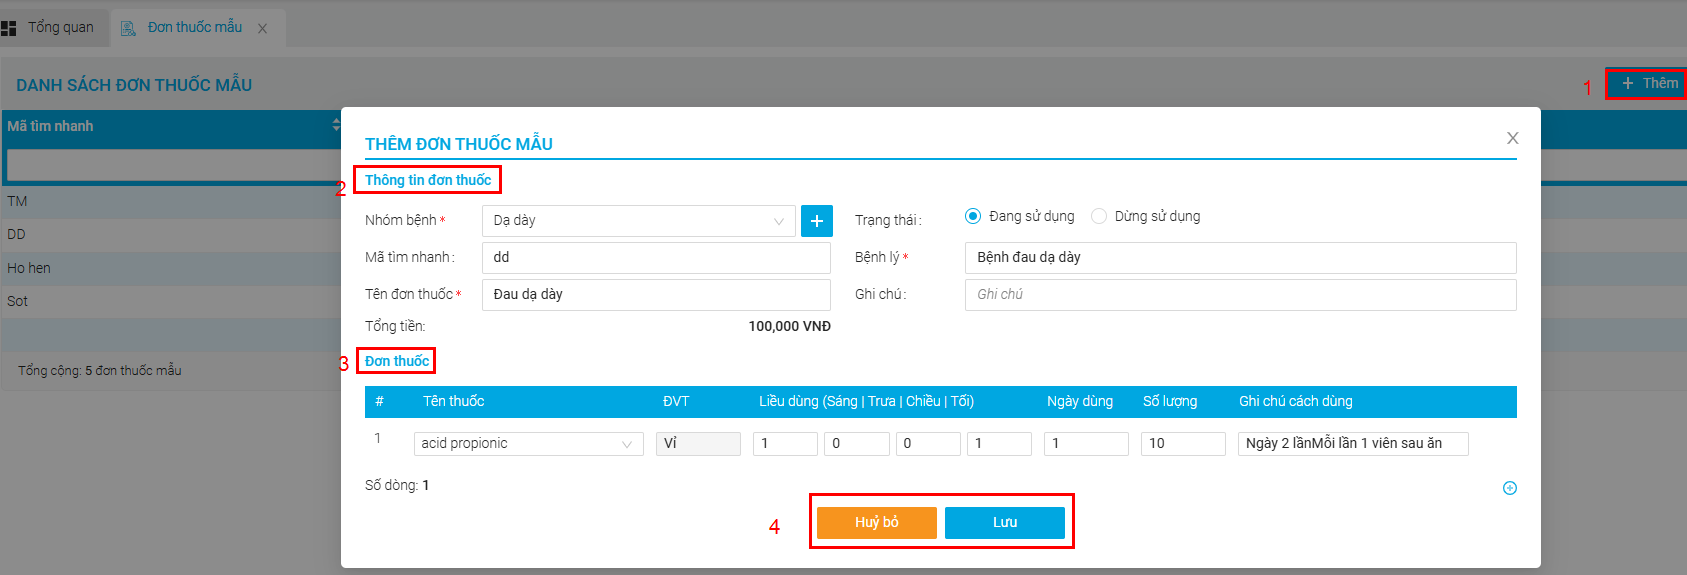Click the ĐVT field showing Vỉ
The width and height of the screenshot is (1687, 575).
pyautogui.click(x=698, y=444)
